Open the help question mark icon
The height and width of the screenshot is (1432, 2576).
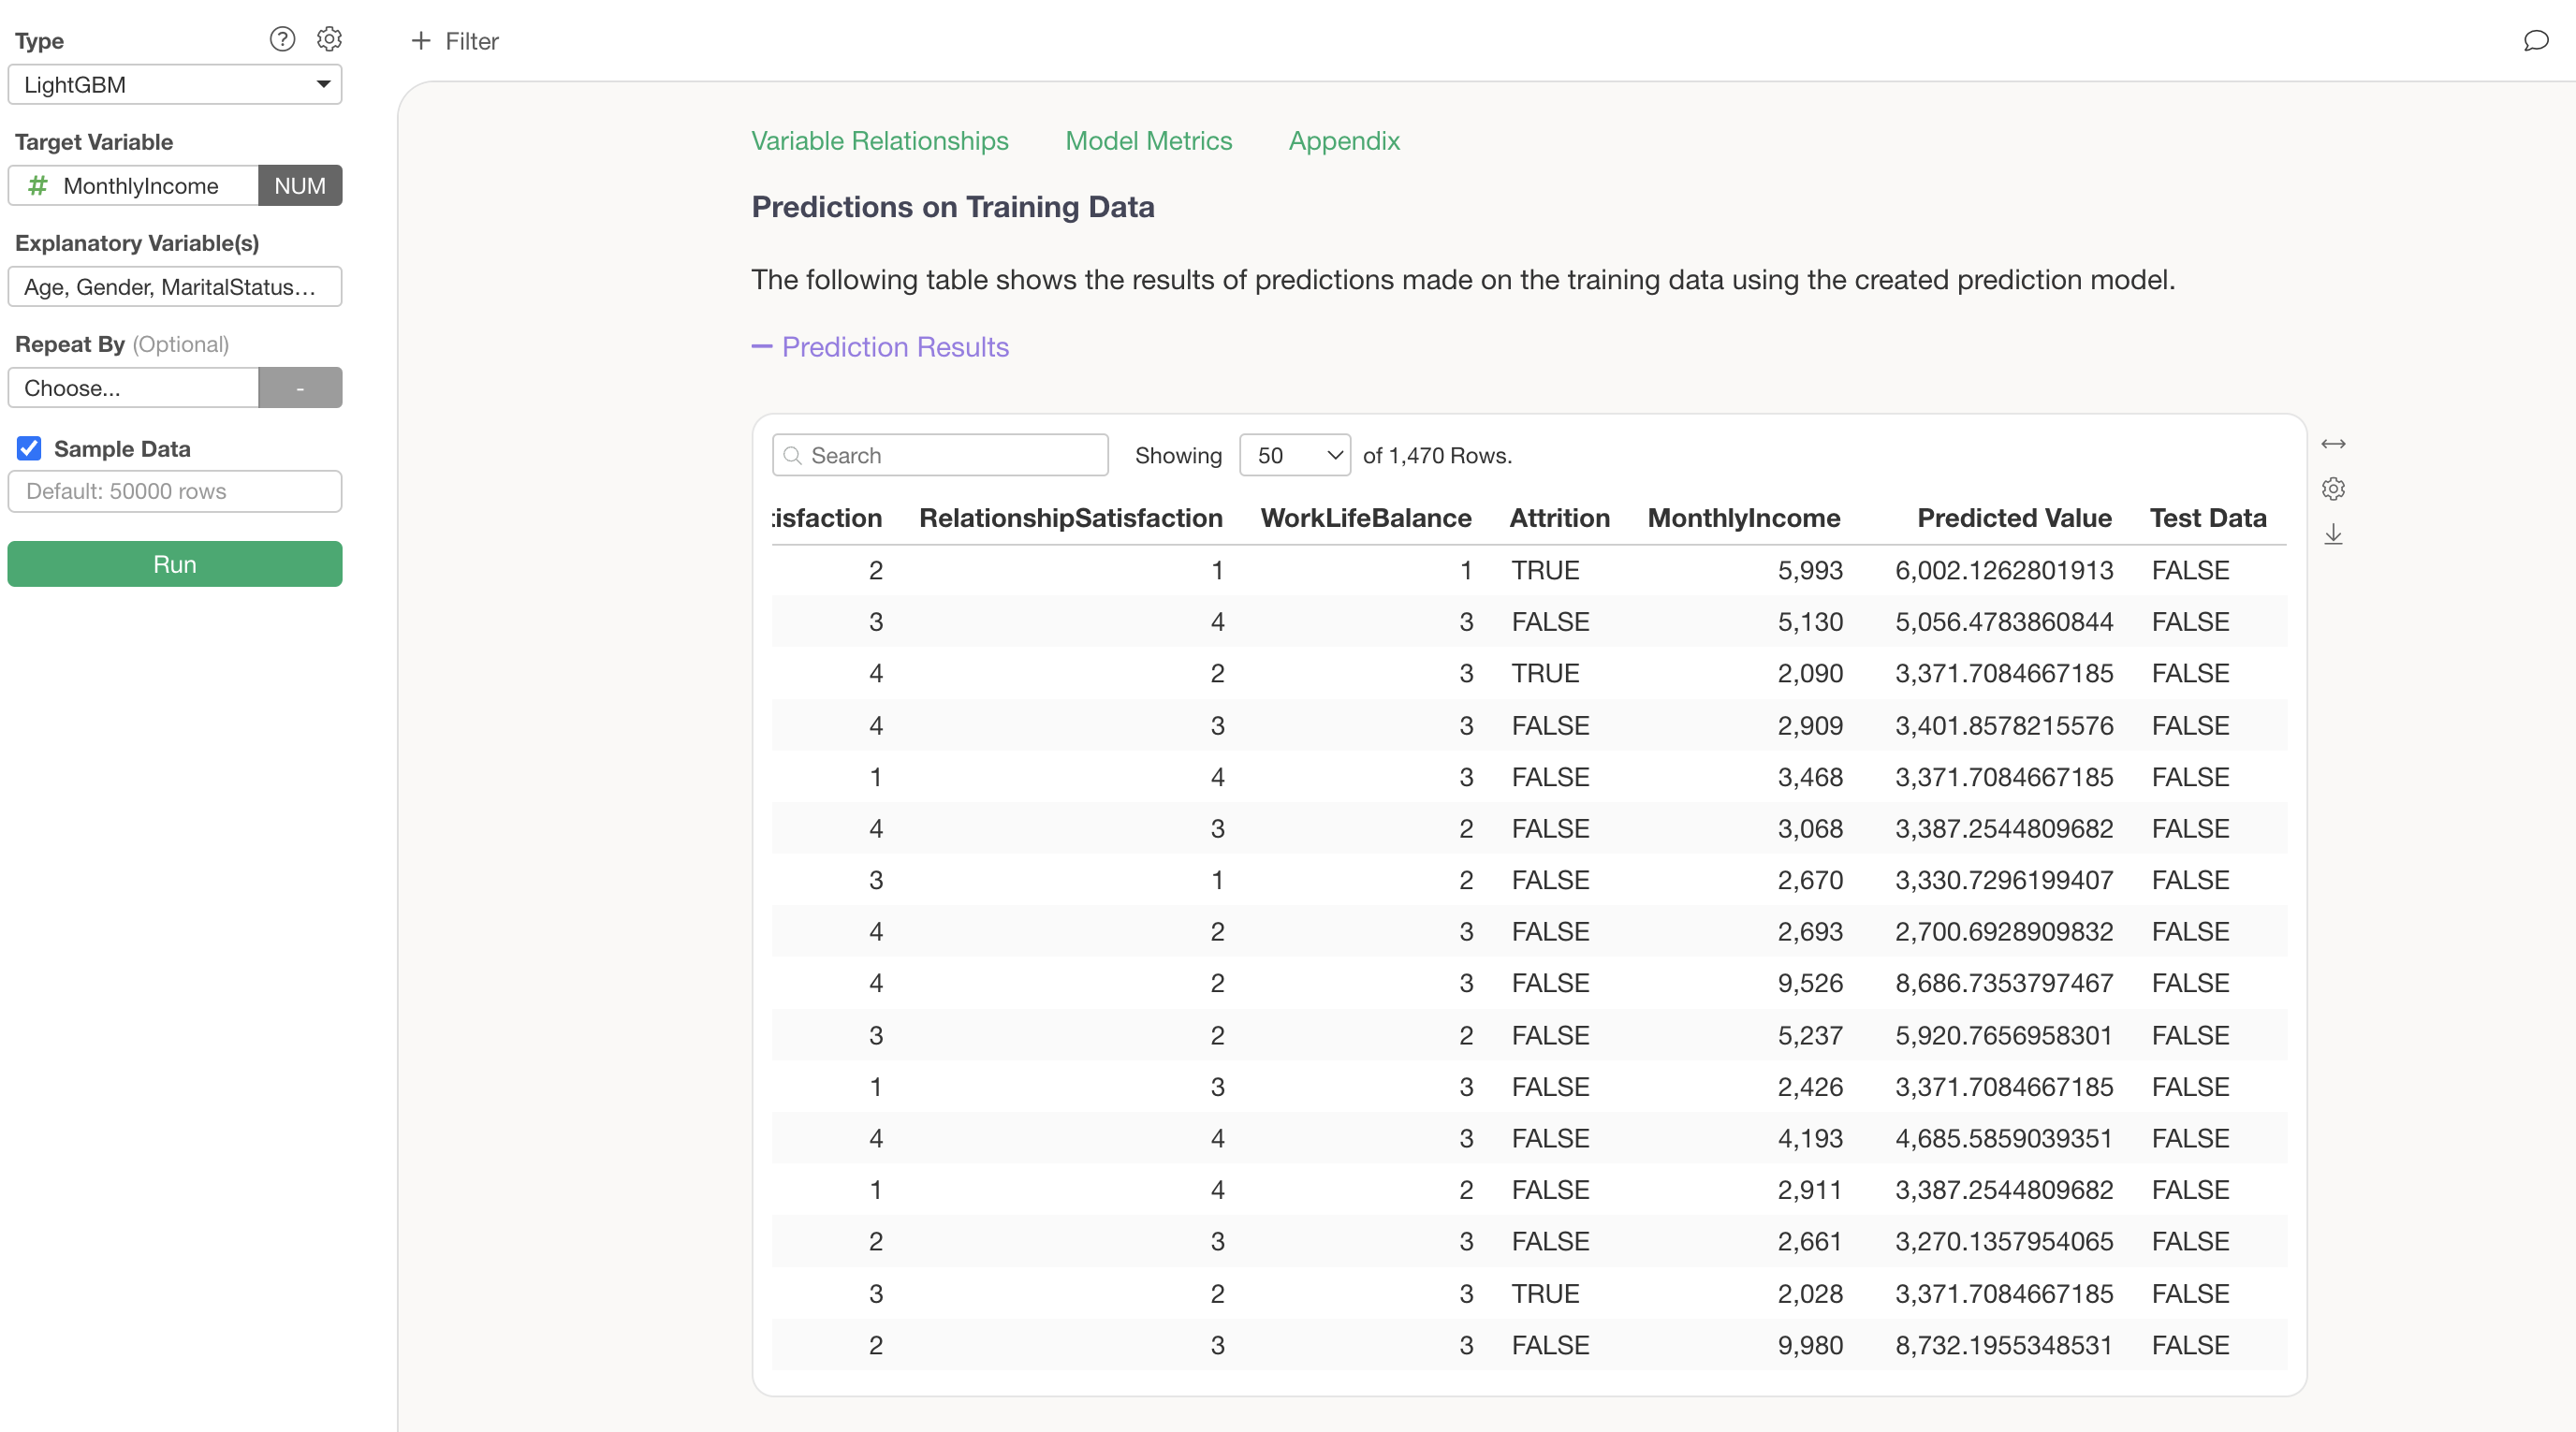[x=282, y=39]
